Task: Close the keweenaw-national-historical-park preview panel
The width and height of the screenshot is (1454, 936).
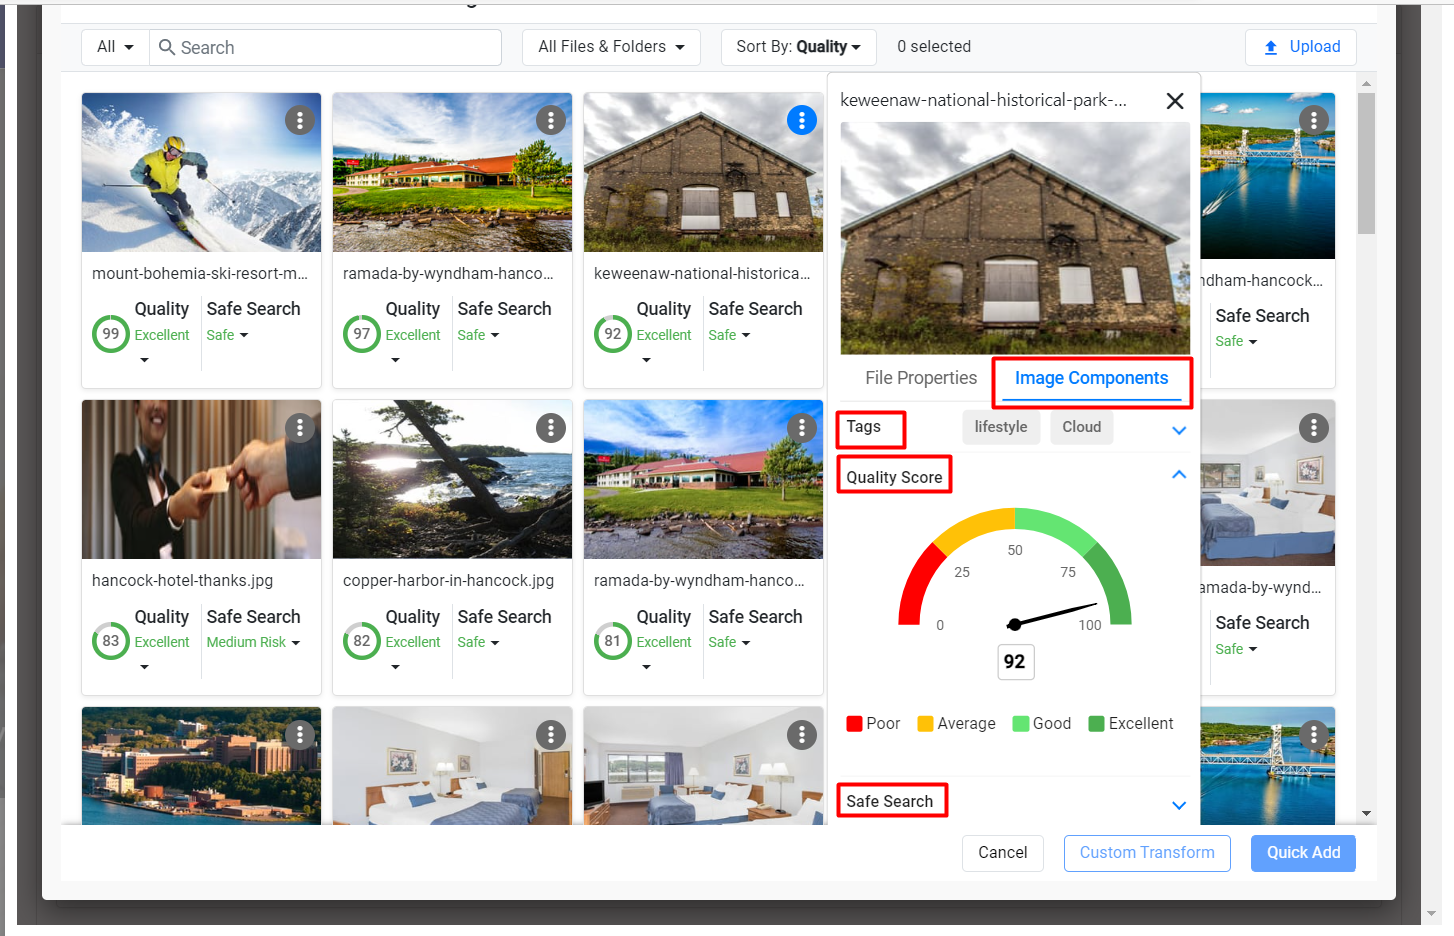Action: click(1175, 101)
